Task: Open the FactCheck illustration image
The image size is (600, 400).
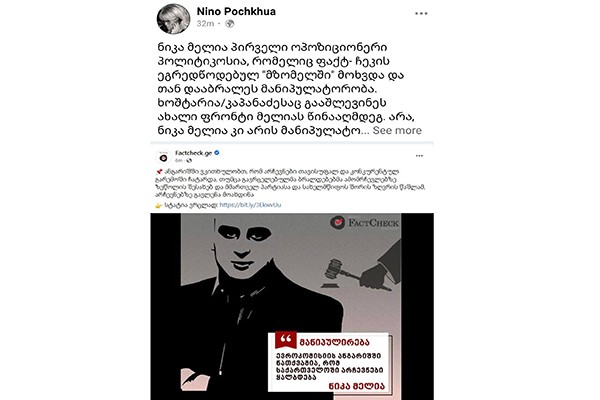Action: pyautogui.click(x=292, y=306)
